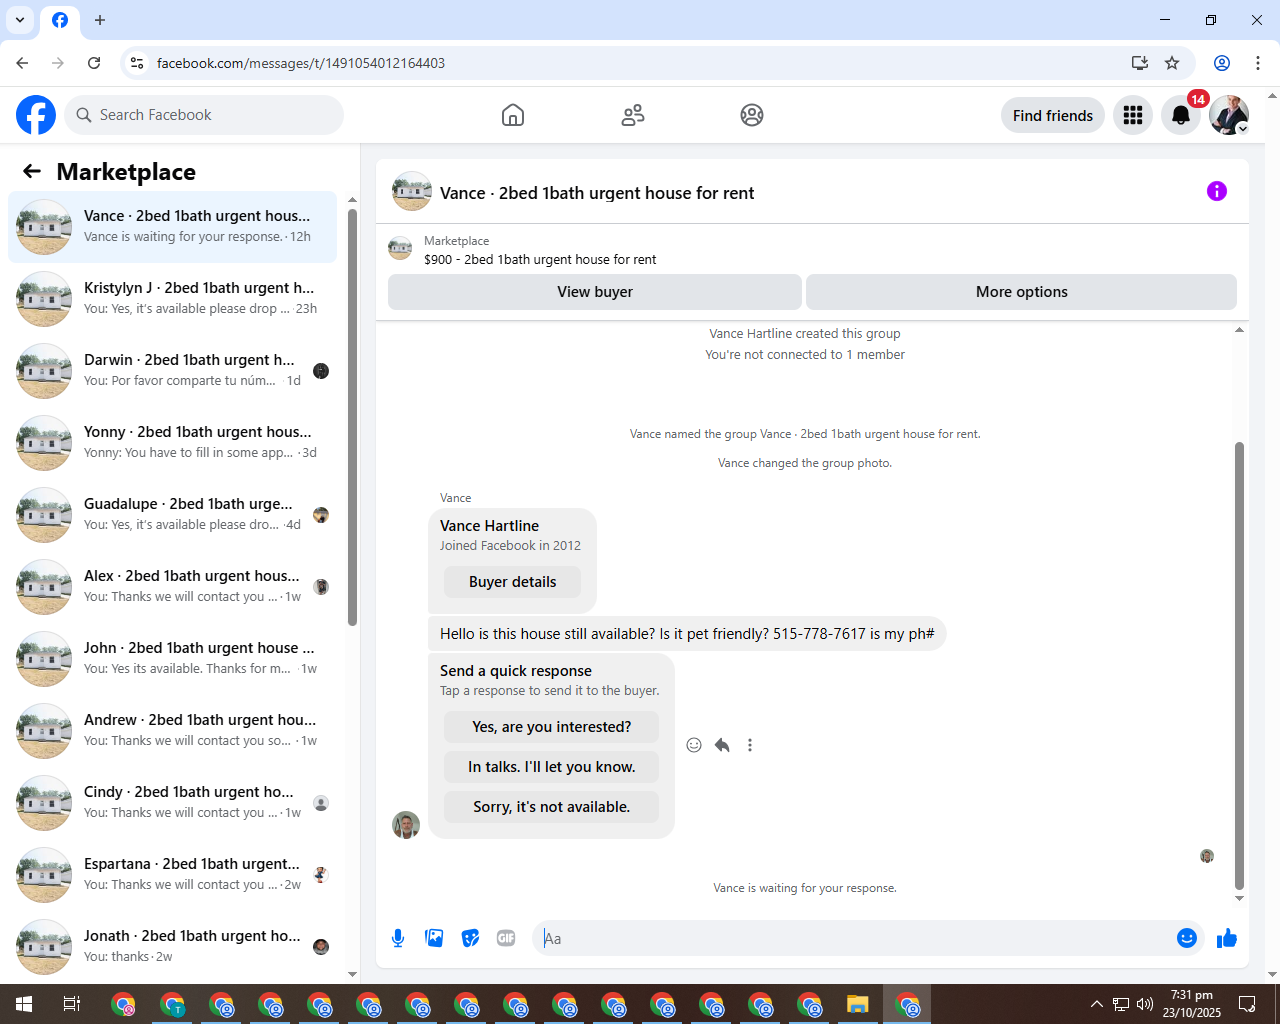Image resolution: width=1280 pixels, height=1024 pixels.
Task: Click the conversation list scrollbar
Action: pos(352,418)
